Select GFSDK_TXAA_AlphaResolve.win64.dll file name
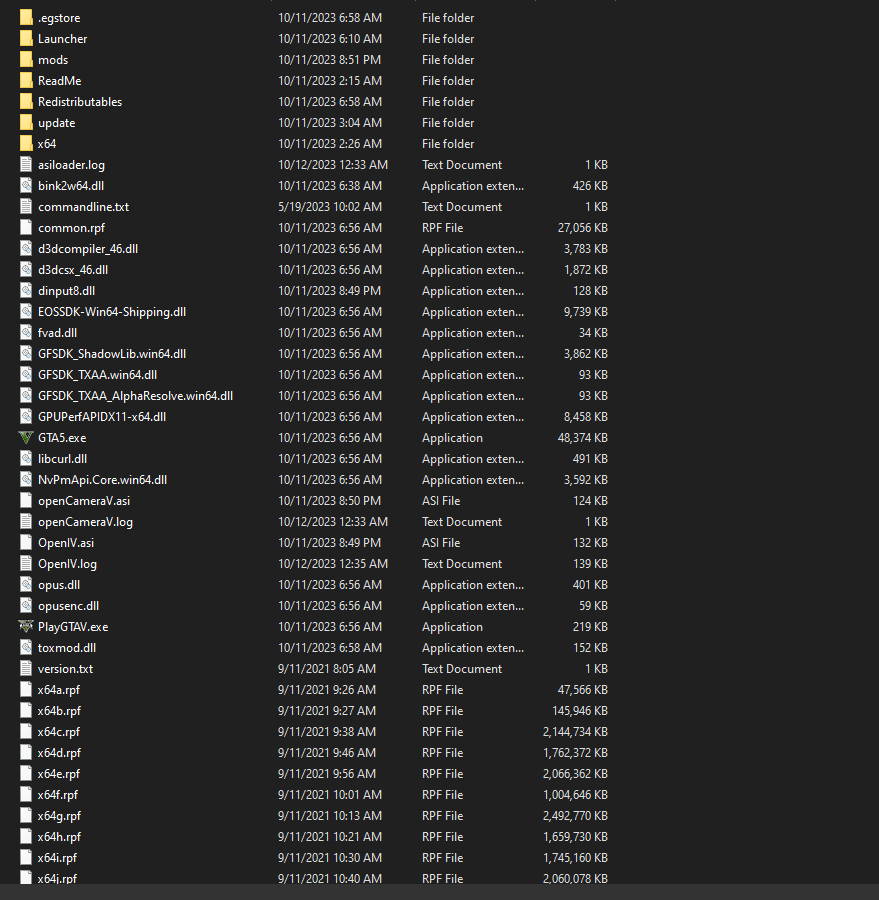Image resolution: width=879 pixels, height=900 pixels. click(135, 396)
